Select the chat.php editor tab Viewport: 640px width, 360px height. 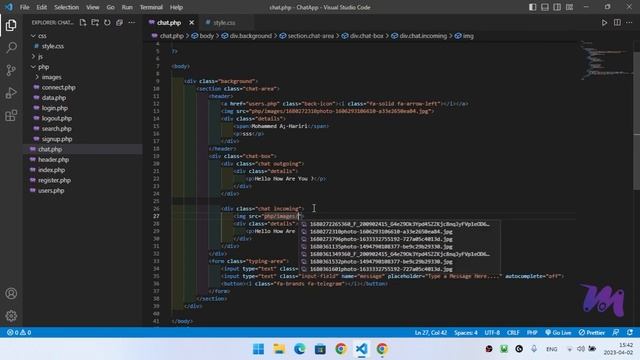pyautogui.click(x=169, y=22)
